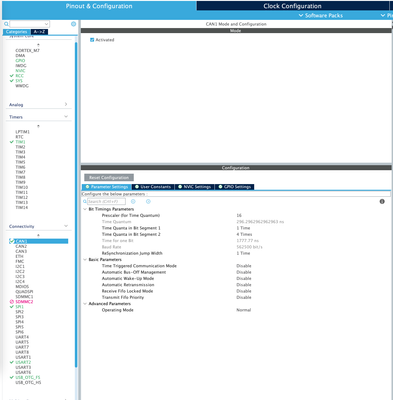Image resolution: width=393 pixels, height=400 pixels.
Task: Collapse Bit Timings Parameters section
Action: (x=85, y=209)
